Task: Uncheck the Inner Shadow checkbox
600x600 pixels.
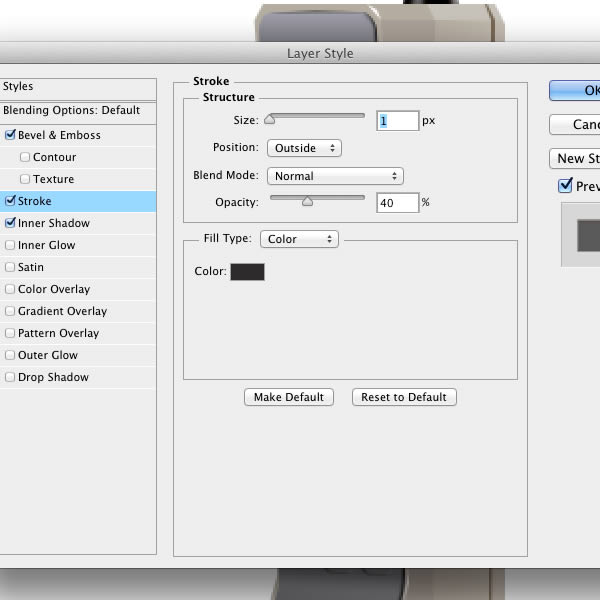Action: click(10, 223)
